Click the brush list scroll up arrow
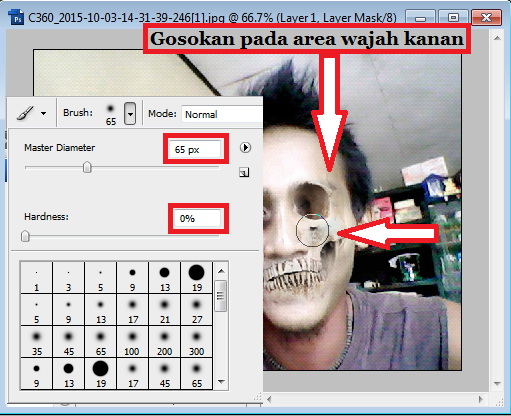511x416 pixels. (x=221, y=271)
